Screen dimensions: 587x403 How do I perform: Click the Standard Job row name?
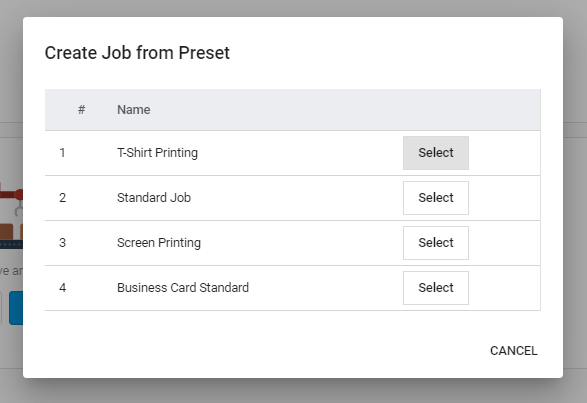[x=154, y=198]
